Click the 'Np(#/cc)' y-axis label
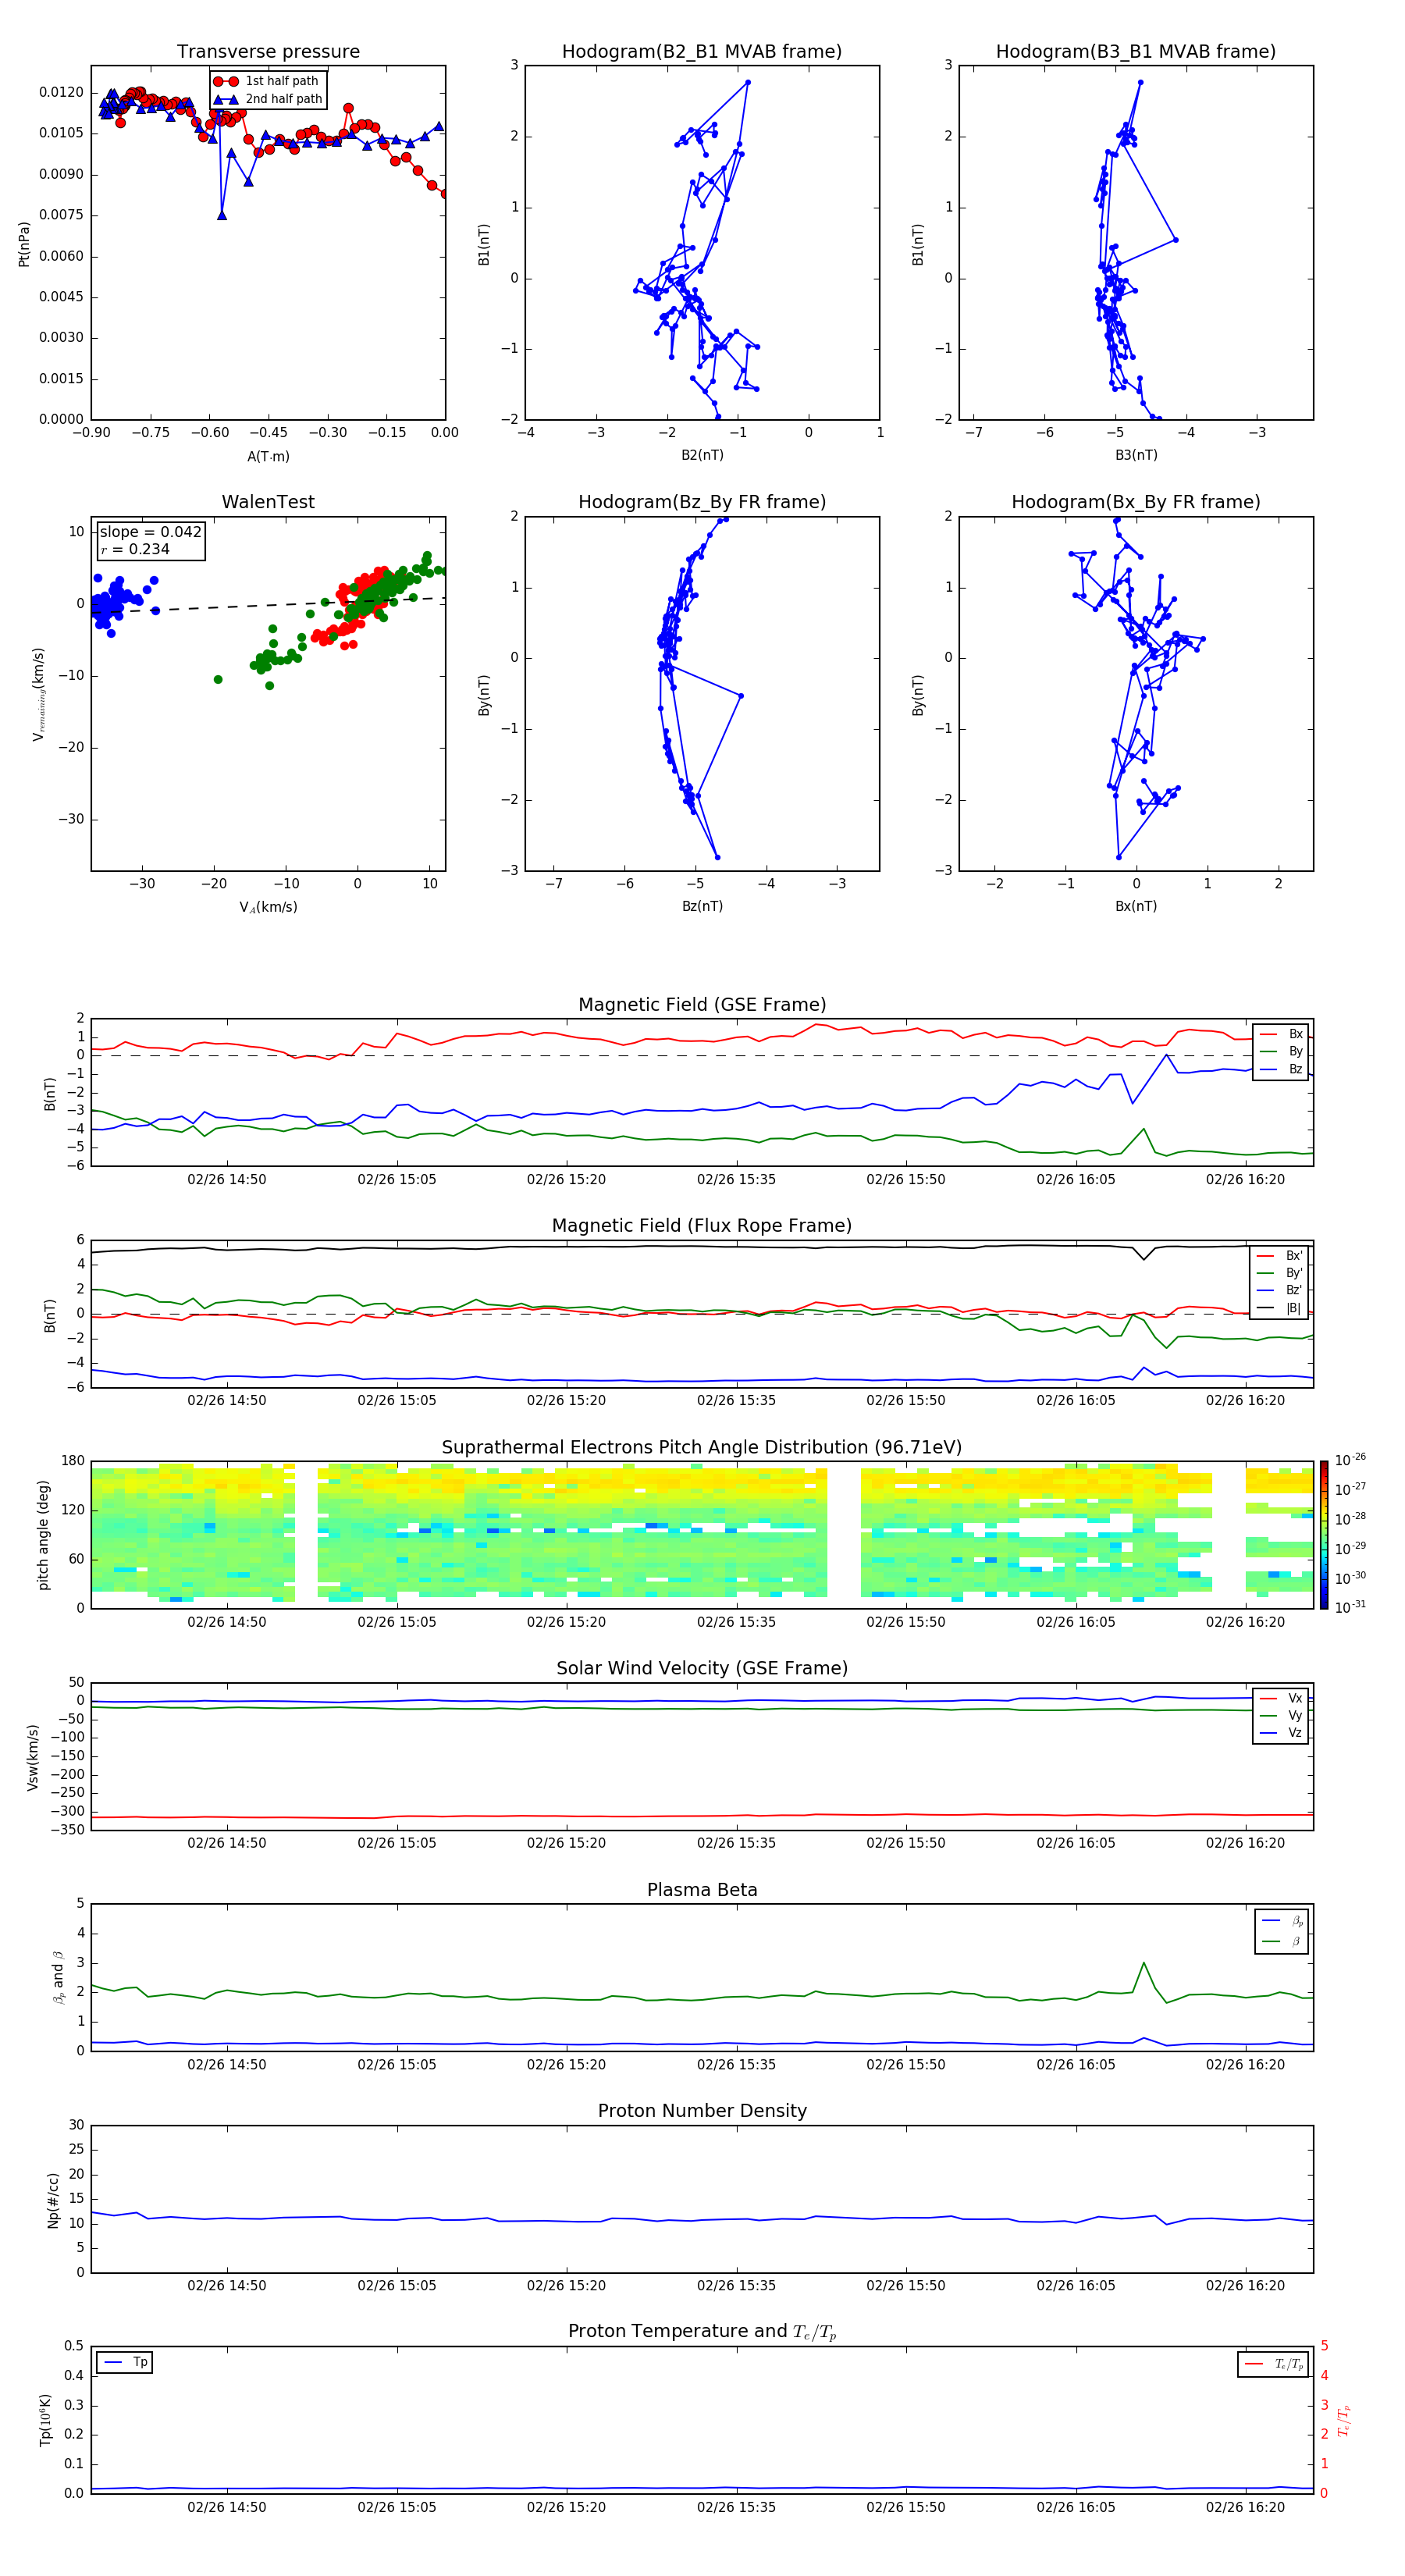Screen dimensions: 1405x2576 click(x=53, y=2199)
